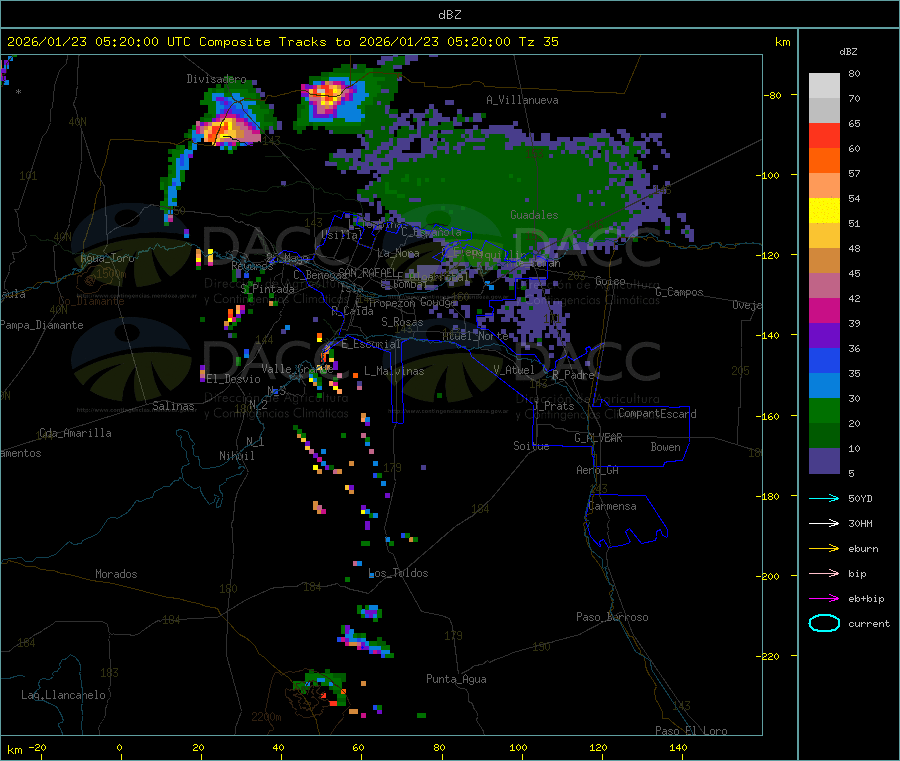This screenshot has width=900, height=761.
Task: Click the 'J_Prats' map label
Action: (553, 406)
